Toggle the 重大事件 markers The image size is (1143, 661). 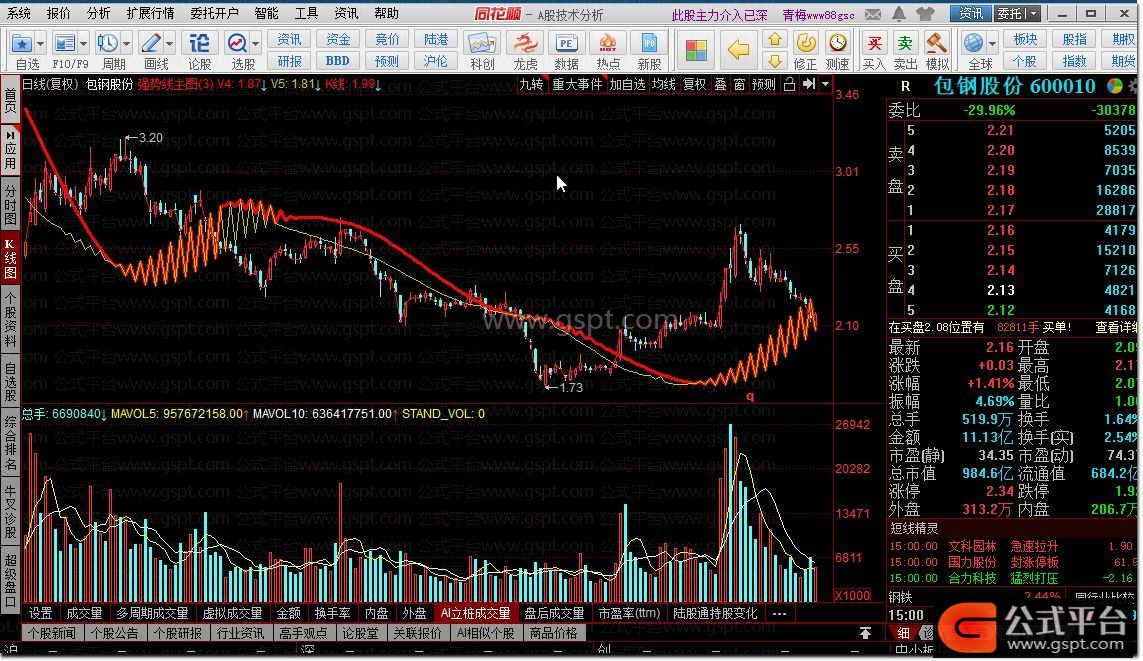pyautogui.click(x=577, y=85)
